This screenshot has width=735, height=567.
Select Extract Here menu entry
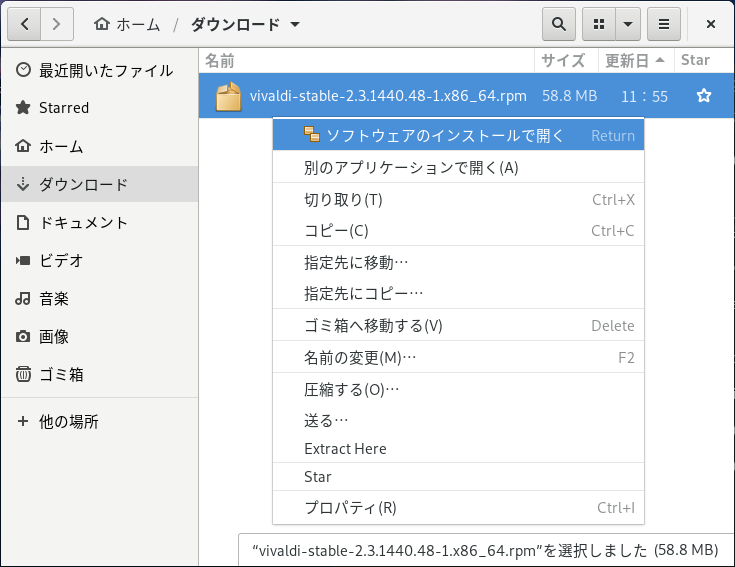pos(458,448)
